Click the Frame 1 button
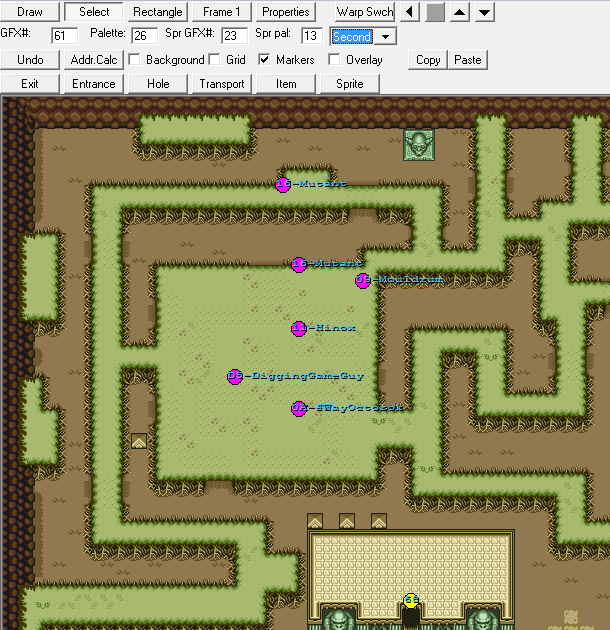Viewport: 610px width, 630px height. tap(221, 12)
